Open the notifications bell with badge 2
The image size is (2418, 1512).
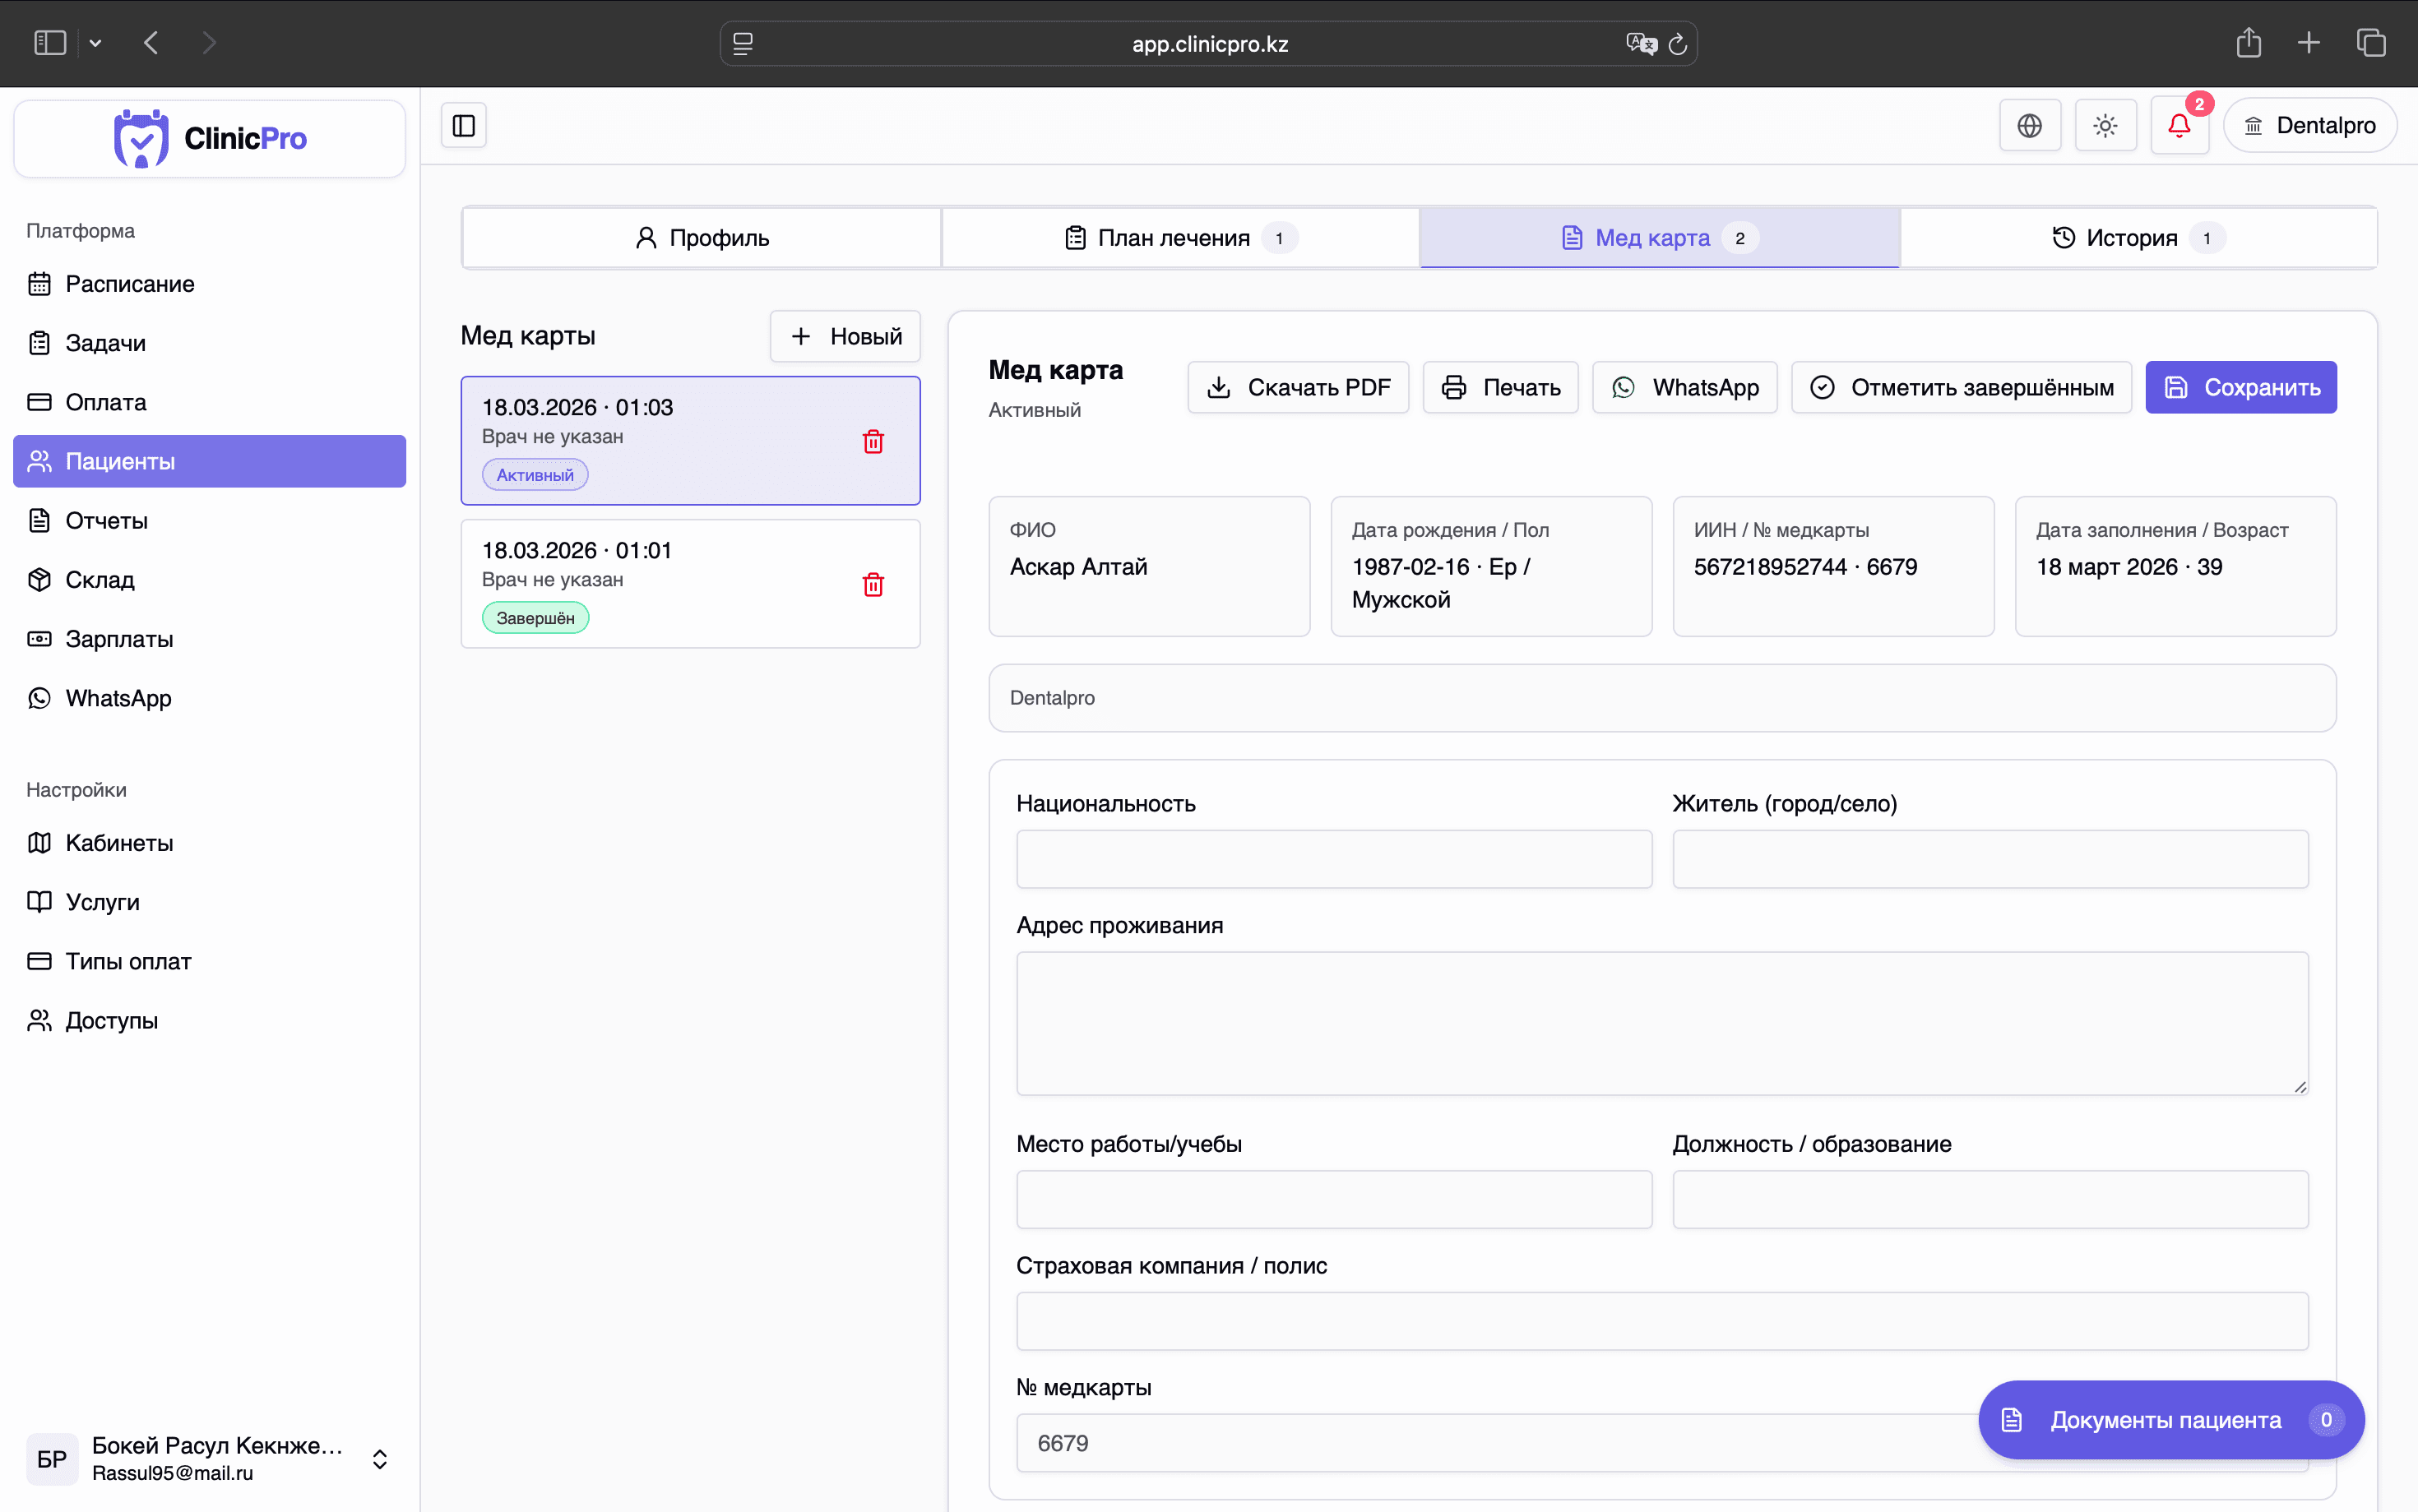(2180, 125)
